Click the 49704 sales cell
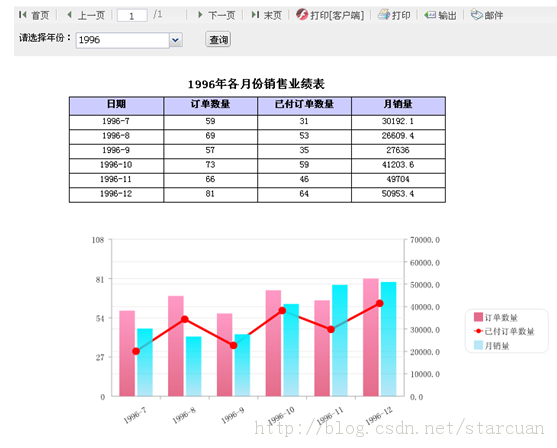Viewport: 557px width, 448px height. coord(398,180)
